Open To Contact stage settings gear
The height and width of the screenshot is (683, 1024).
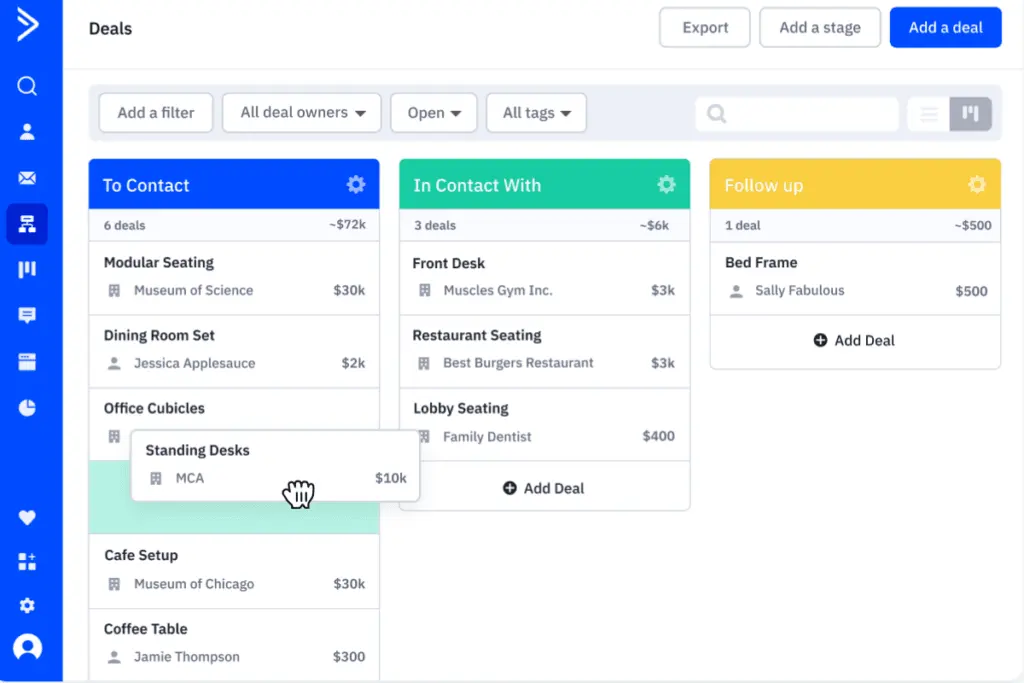356,185
